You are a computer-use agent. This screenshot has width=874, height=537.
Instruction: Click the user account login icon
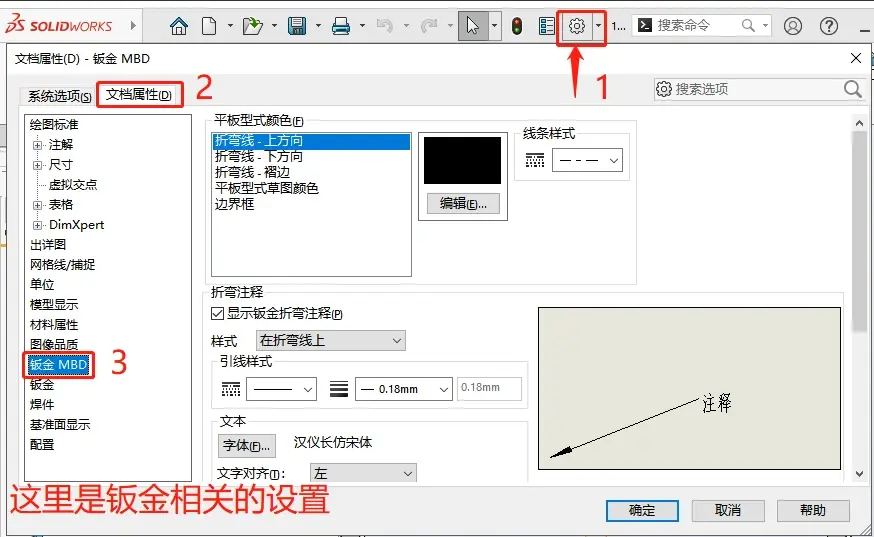pyautogui.click(x=793, y=26)
